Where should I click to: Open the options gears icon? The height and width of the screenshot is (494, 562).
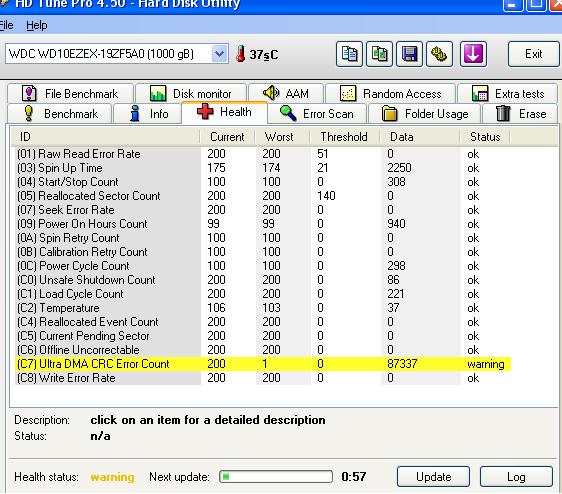[439, 54]
